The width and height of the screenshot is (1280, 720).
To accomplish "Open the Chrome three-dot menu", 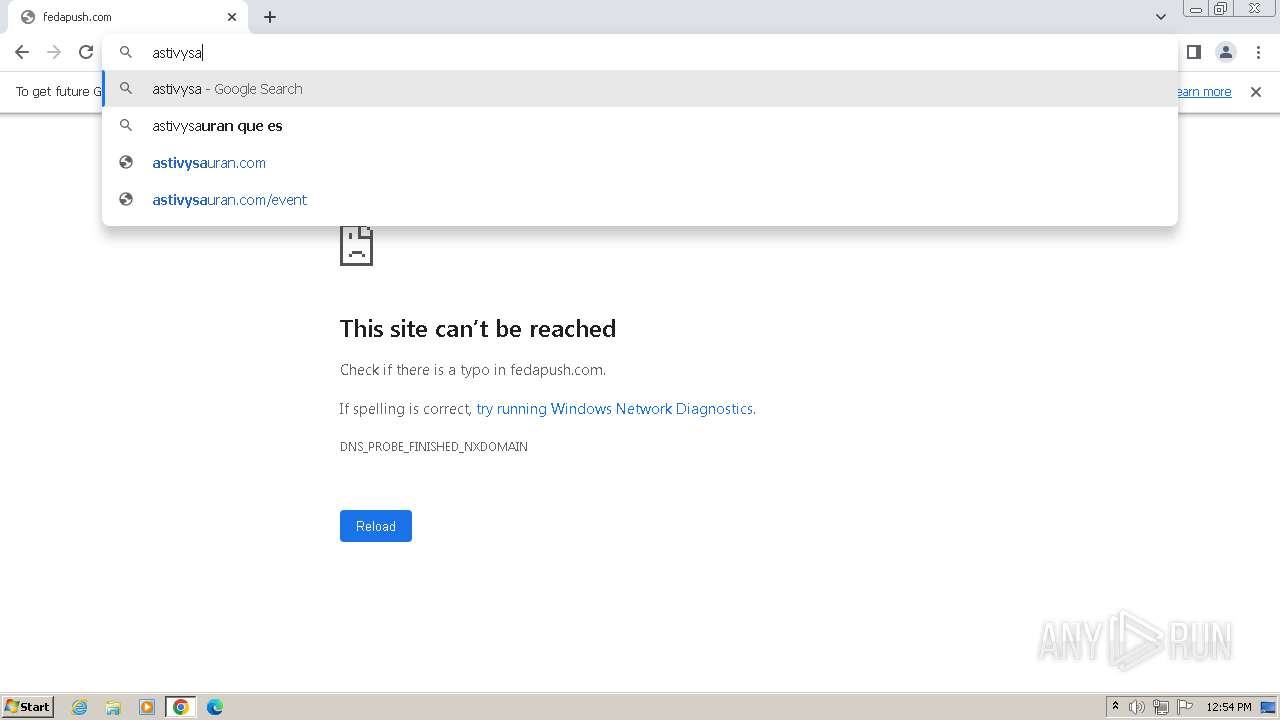I will 1258,52.
